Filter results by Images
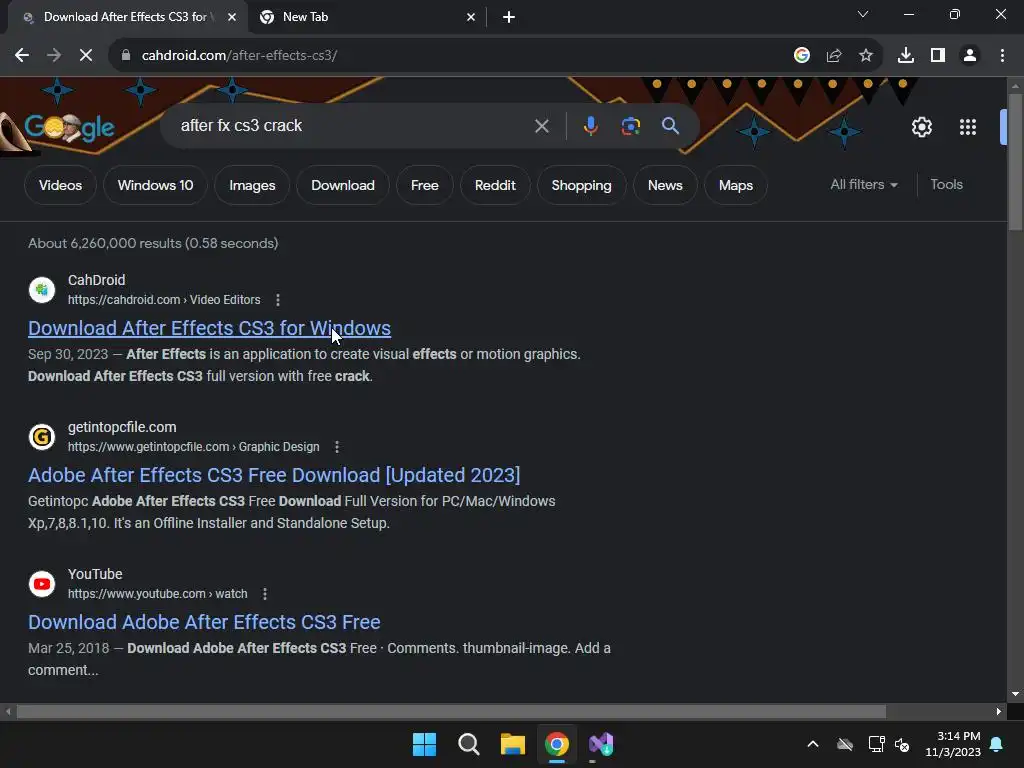This screenshot has height=768, width=1024. [252, 185]
